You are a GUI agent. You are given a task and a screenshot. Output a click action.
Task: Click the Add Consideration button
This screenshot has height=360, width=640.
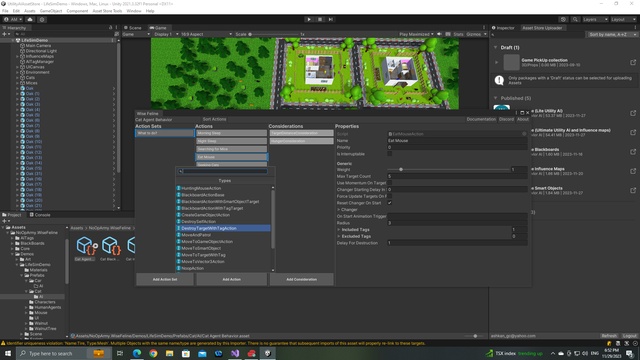[301, 279]
